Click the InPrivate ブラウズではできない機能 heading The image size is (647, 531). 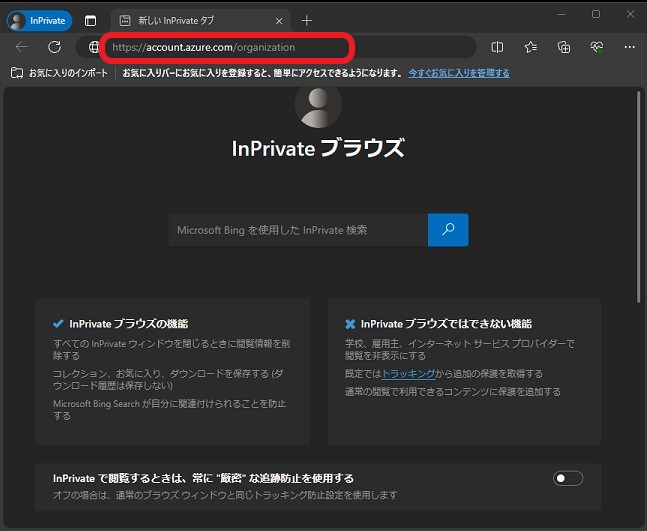tap(446, 324)
